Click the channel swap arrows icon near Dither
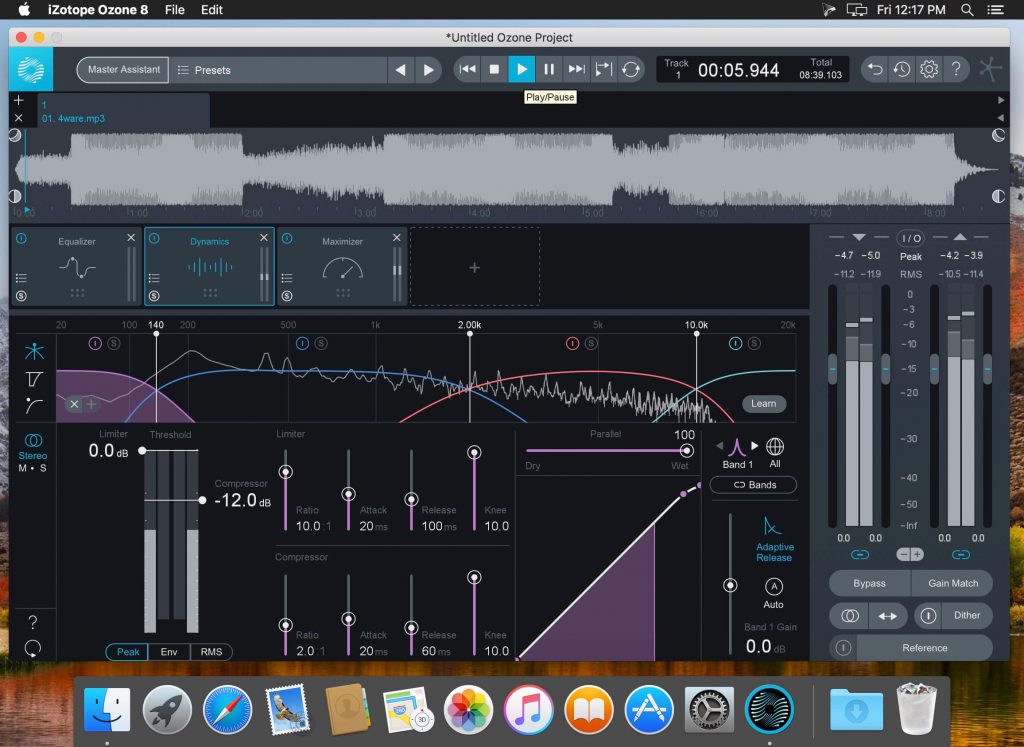Viewport: 1024px width, 747px height. [887, 615]
